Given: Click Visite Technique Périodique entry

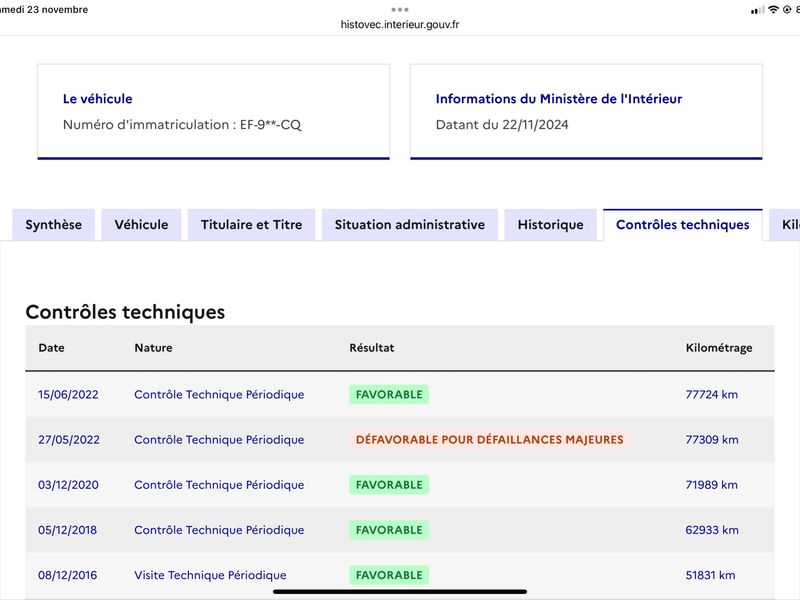Looking at the screenshot, I should pyautogui.click(x=210, y=575).
